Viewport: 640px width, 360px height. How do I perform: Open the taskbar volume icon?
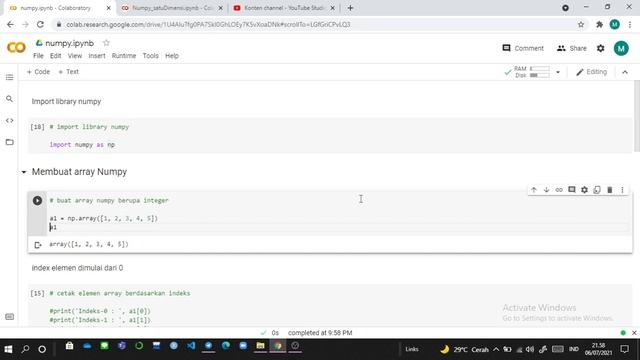coord(530,349)
